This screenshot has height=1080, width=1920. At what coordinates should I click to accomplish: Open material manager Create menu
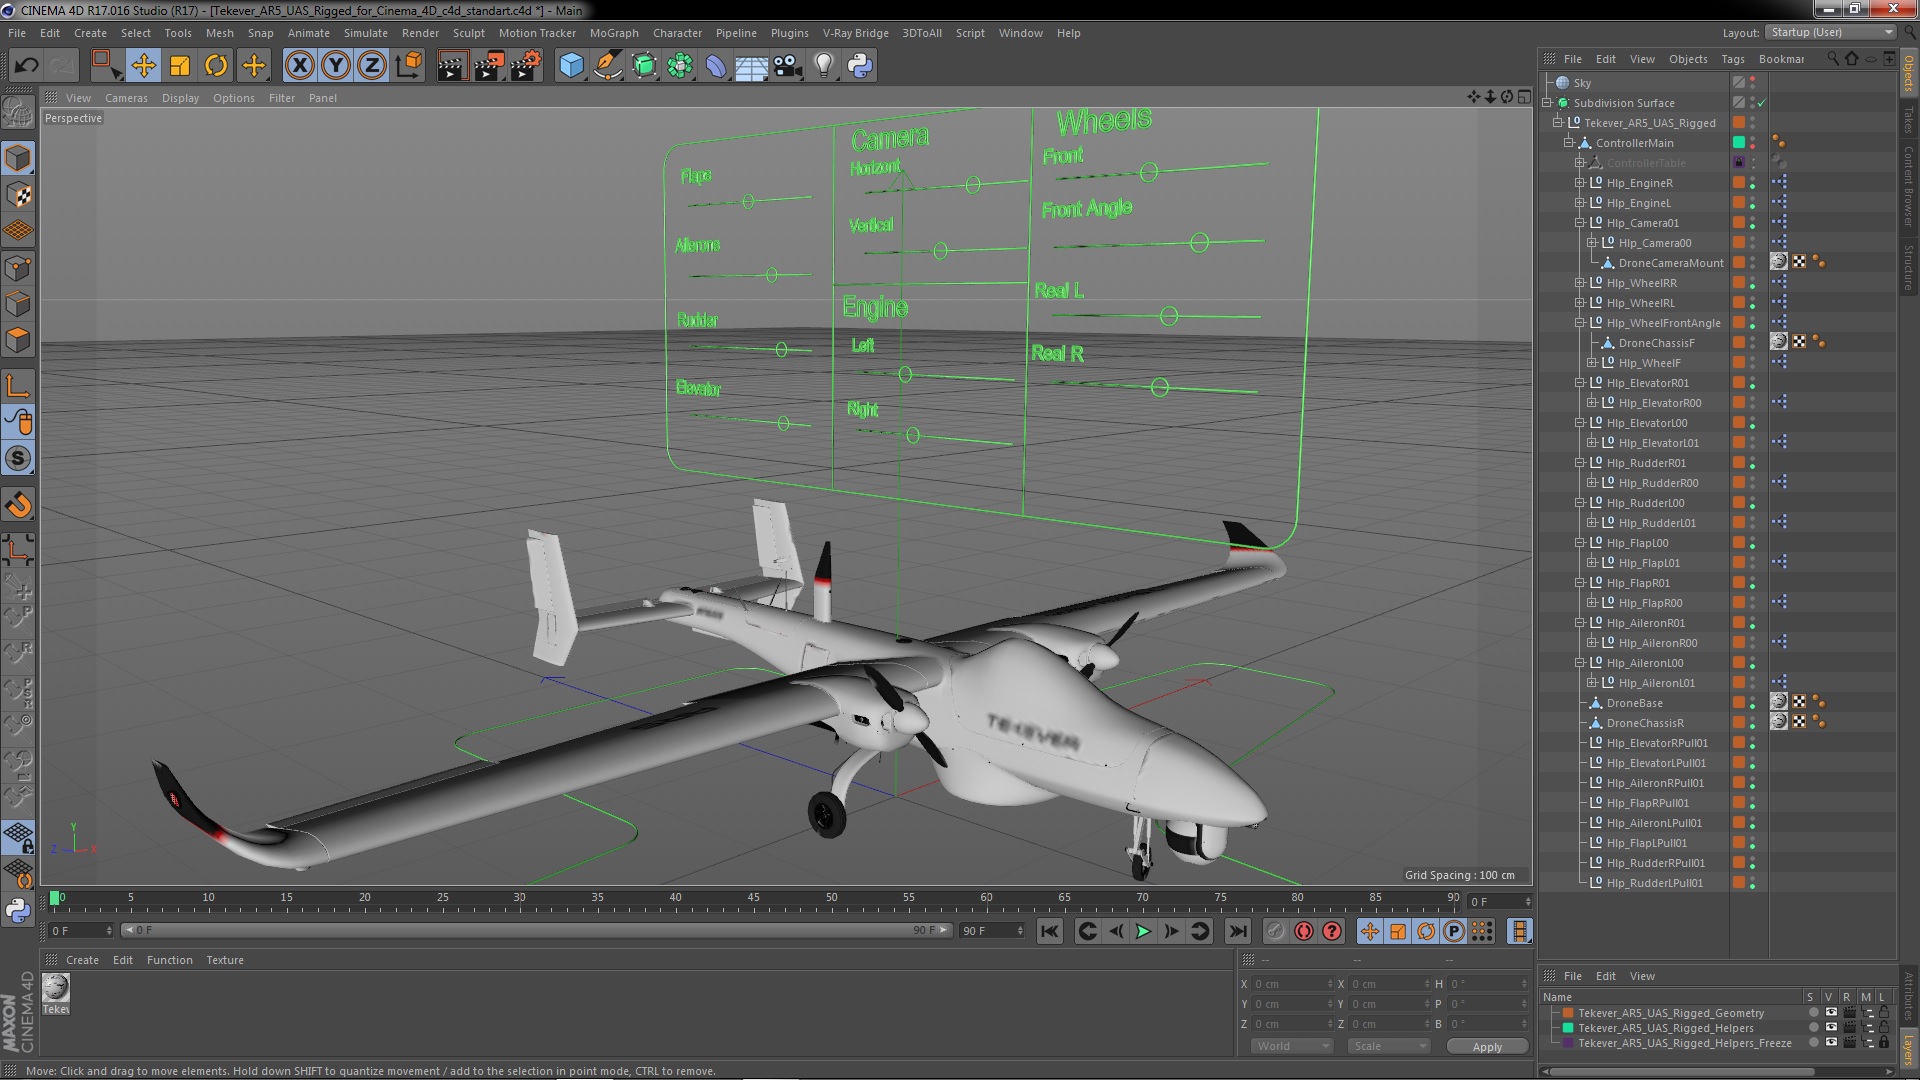point(82,960)
